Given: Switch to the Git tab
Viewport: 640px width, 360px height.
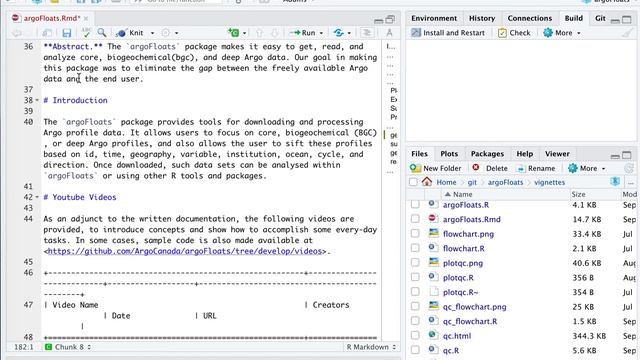Looking at the screenshot, I should pyautogui.click(x=600, y=18).
